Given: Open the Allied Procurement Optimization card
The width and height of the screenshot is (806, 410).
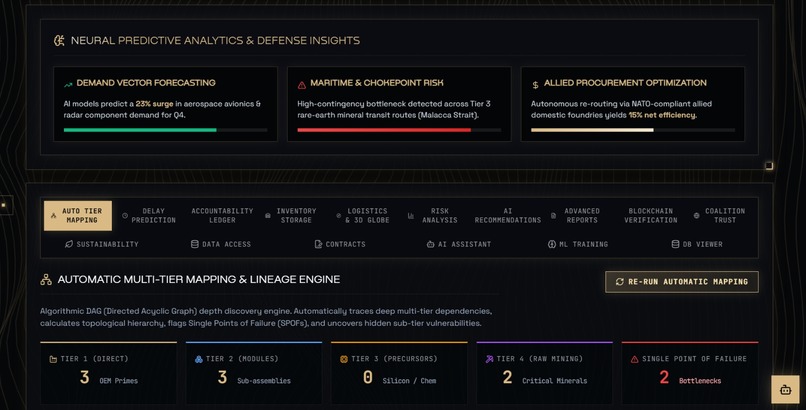Looking at the screenshot, I should pos(633,104).
